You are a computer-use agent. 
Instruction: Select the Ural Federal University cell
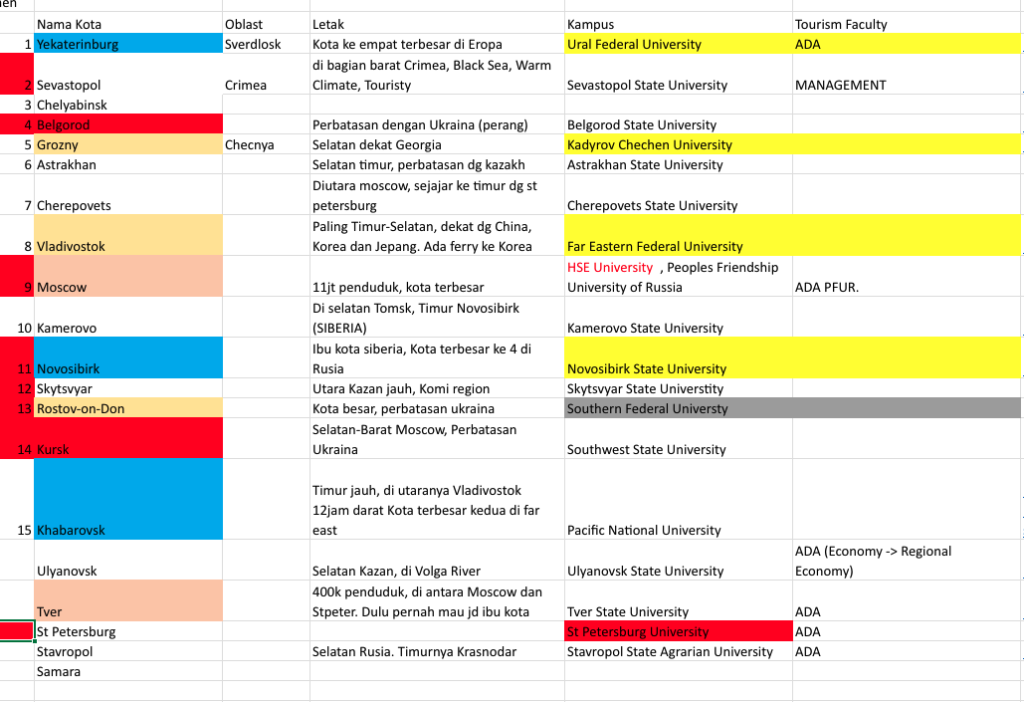(x=677, y=44)
